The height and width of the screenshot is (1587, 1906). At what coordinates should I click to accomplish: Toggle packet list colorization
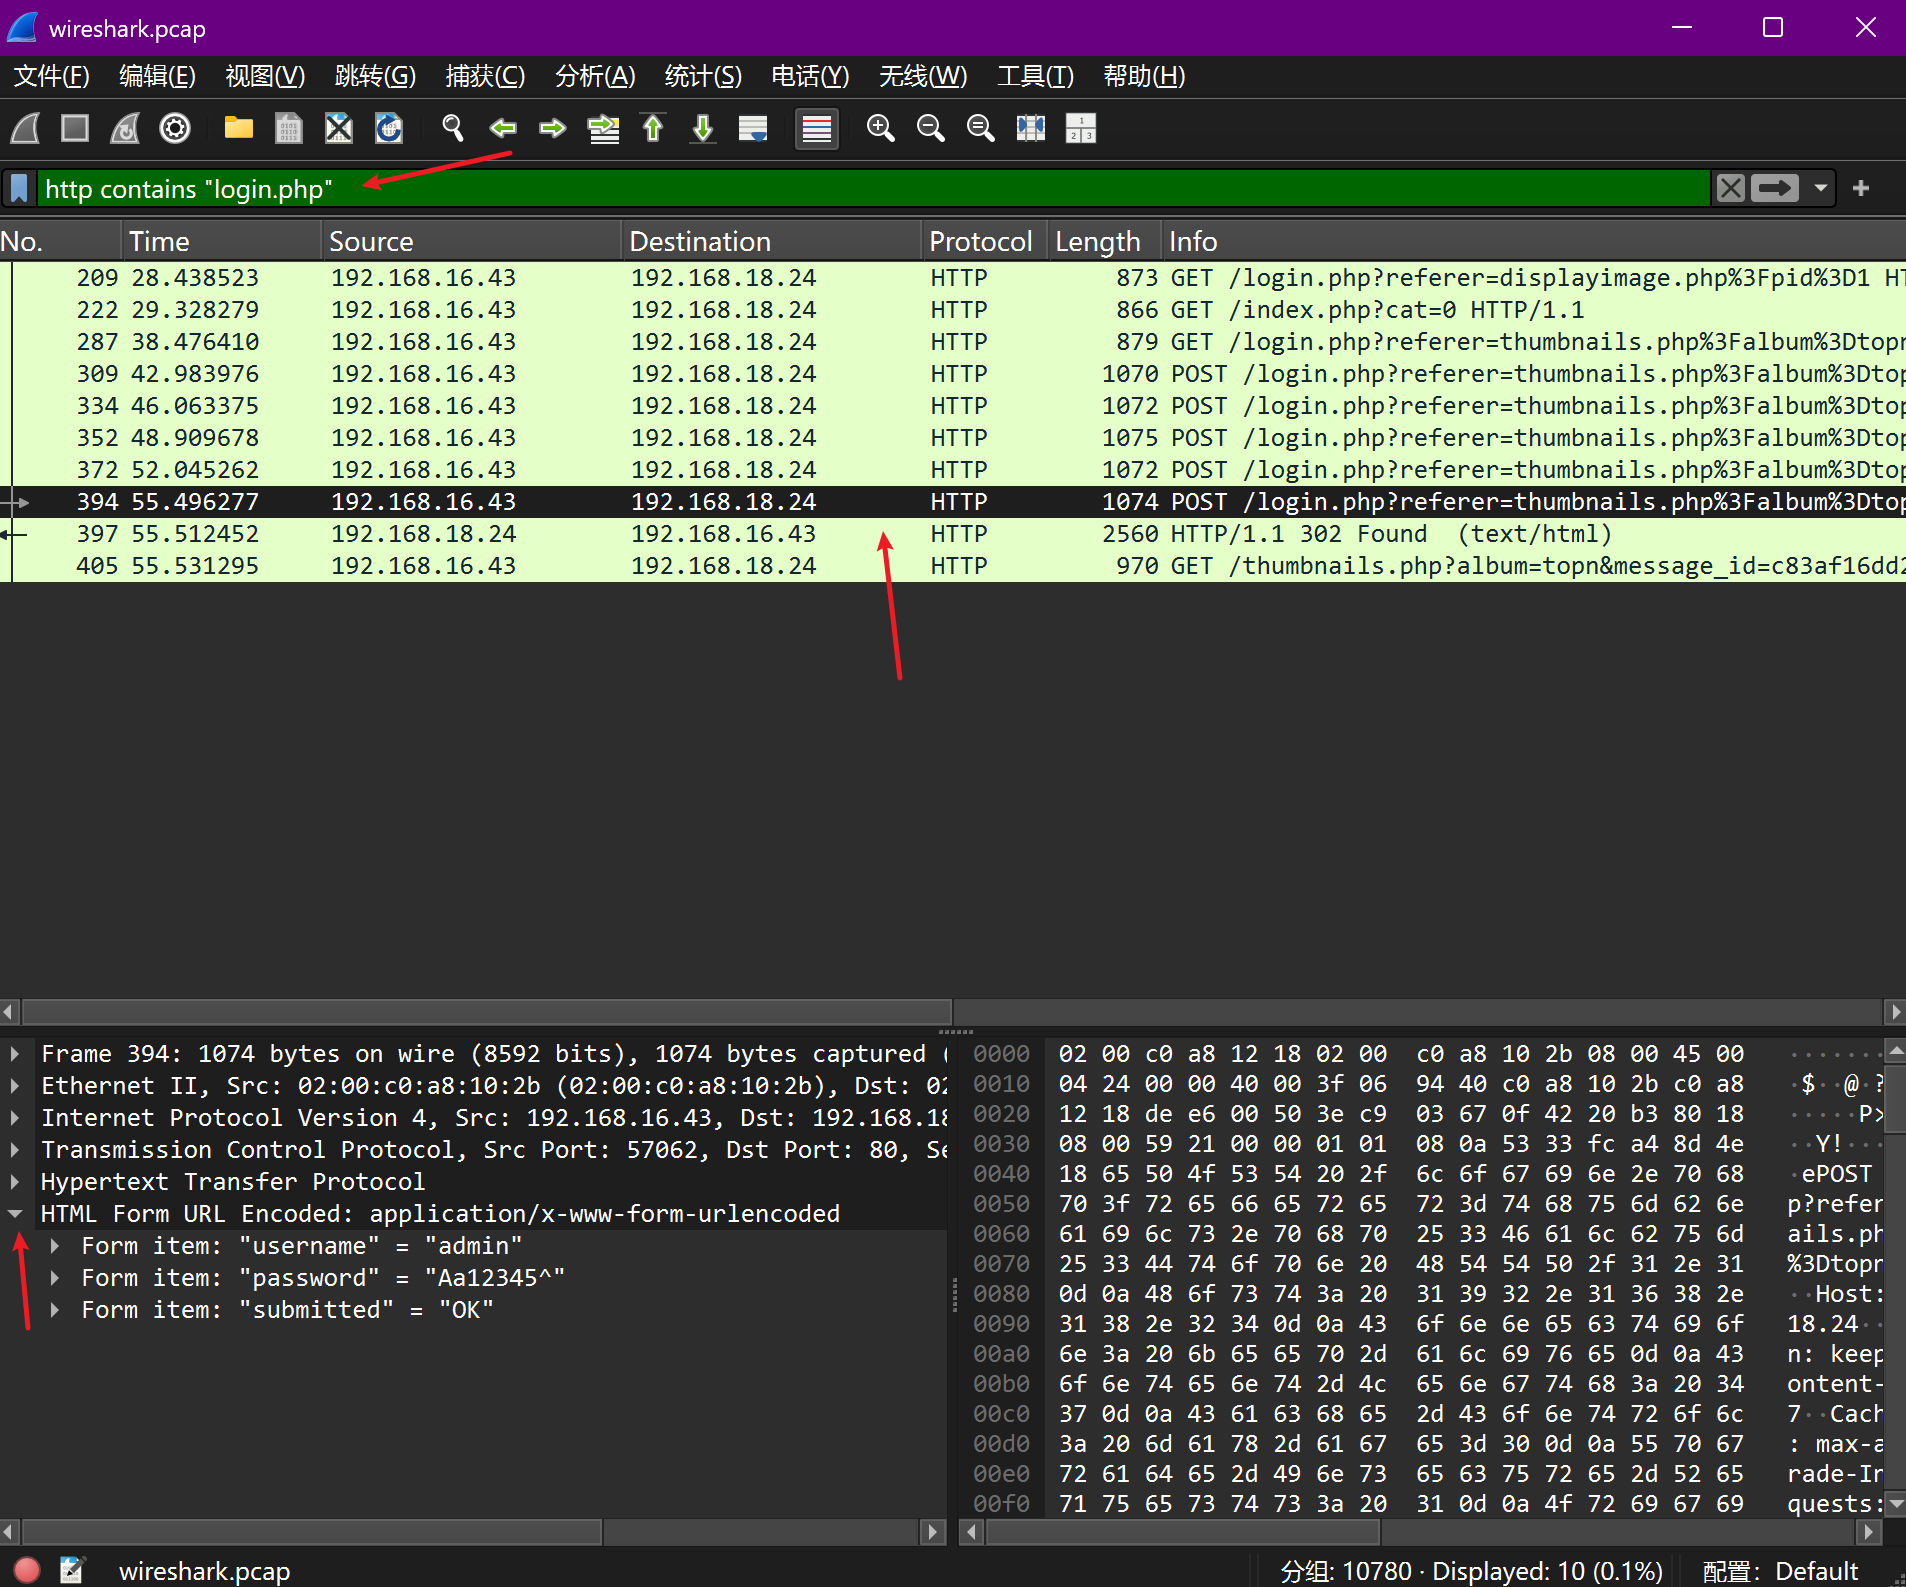(x=816, y=128)
